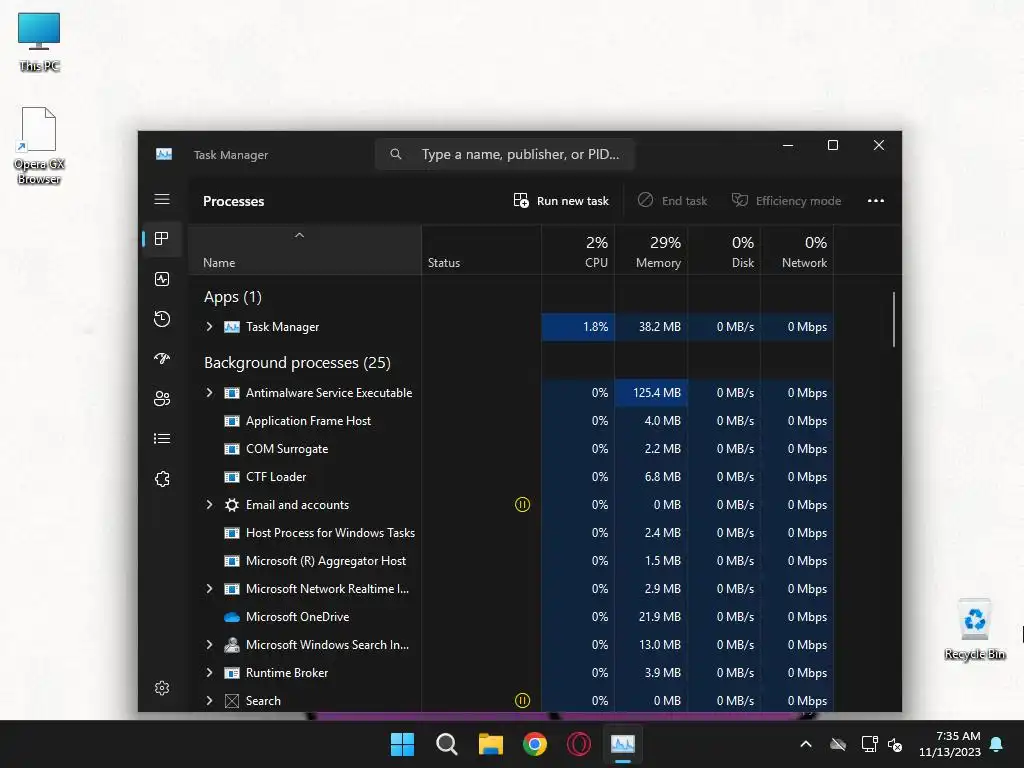Launch Opera from the taskbar
The image size is (1024, 768).
579,744
